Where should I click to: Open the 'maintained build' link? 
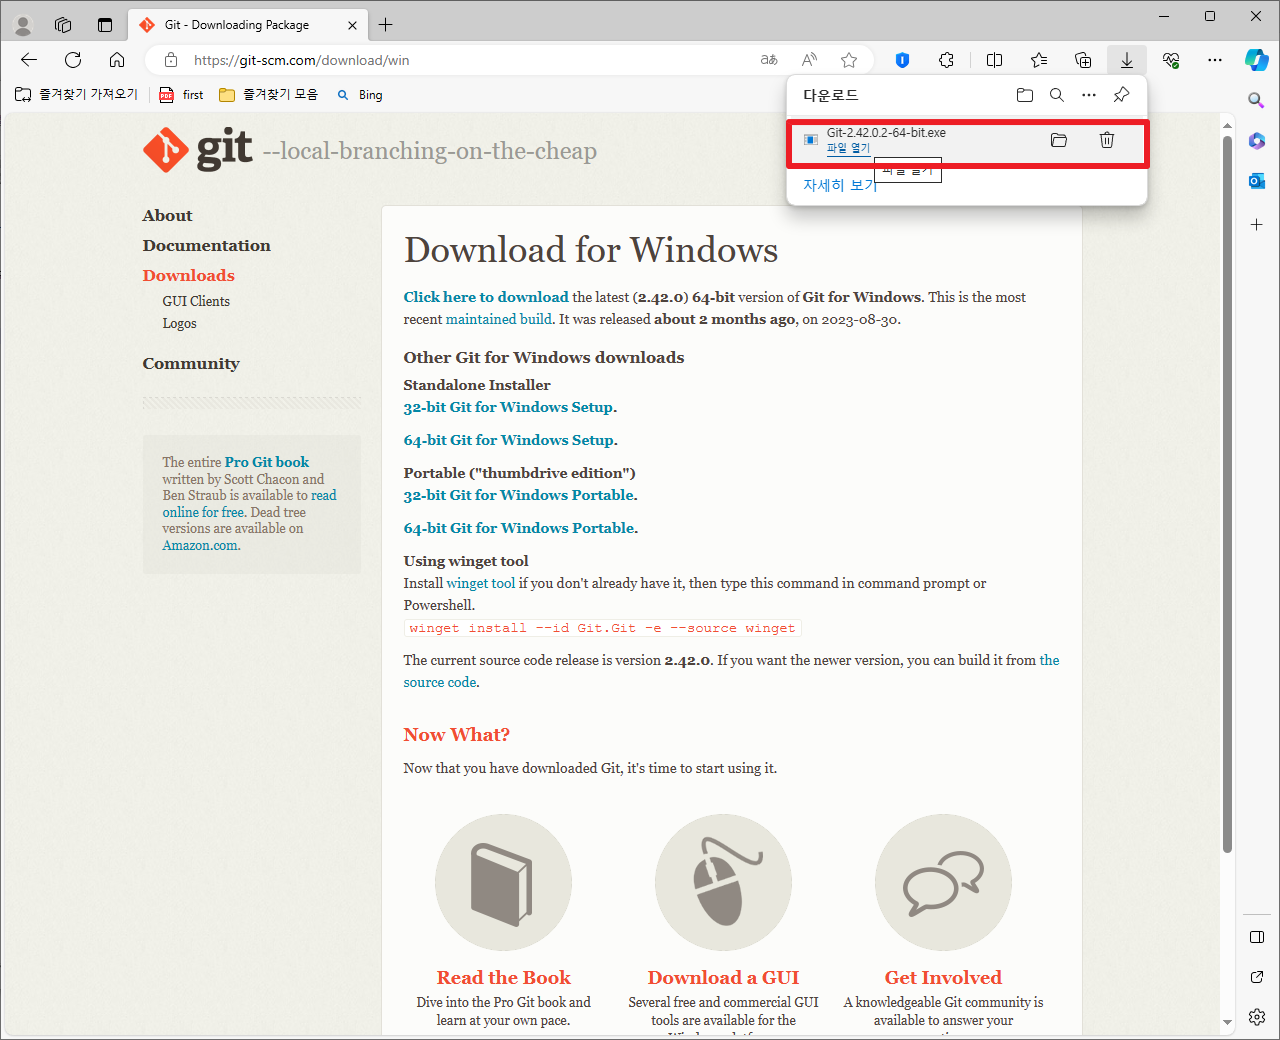[x=498, y=319]
